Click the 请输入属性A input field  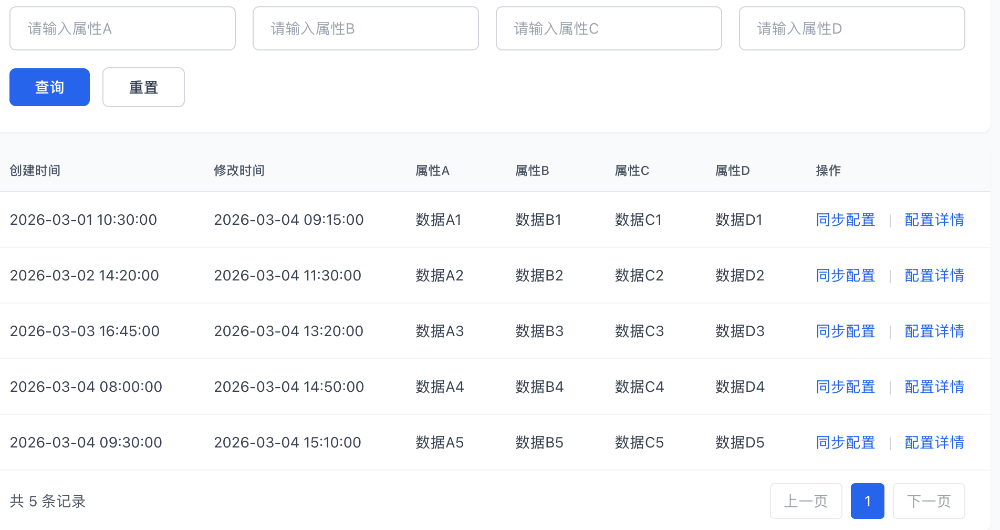[122, 28]
